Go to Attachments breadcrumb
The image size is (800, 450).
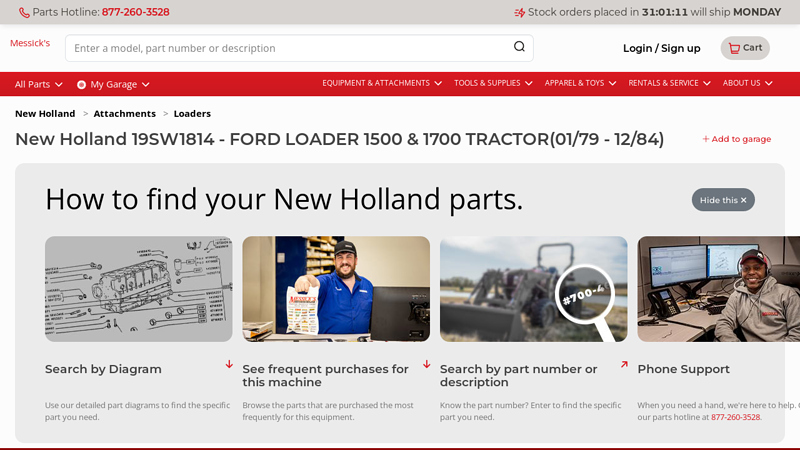pyautogui.click(x=124, y=114)
